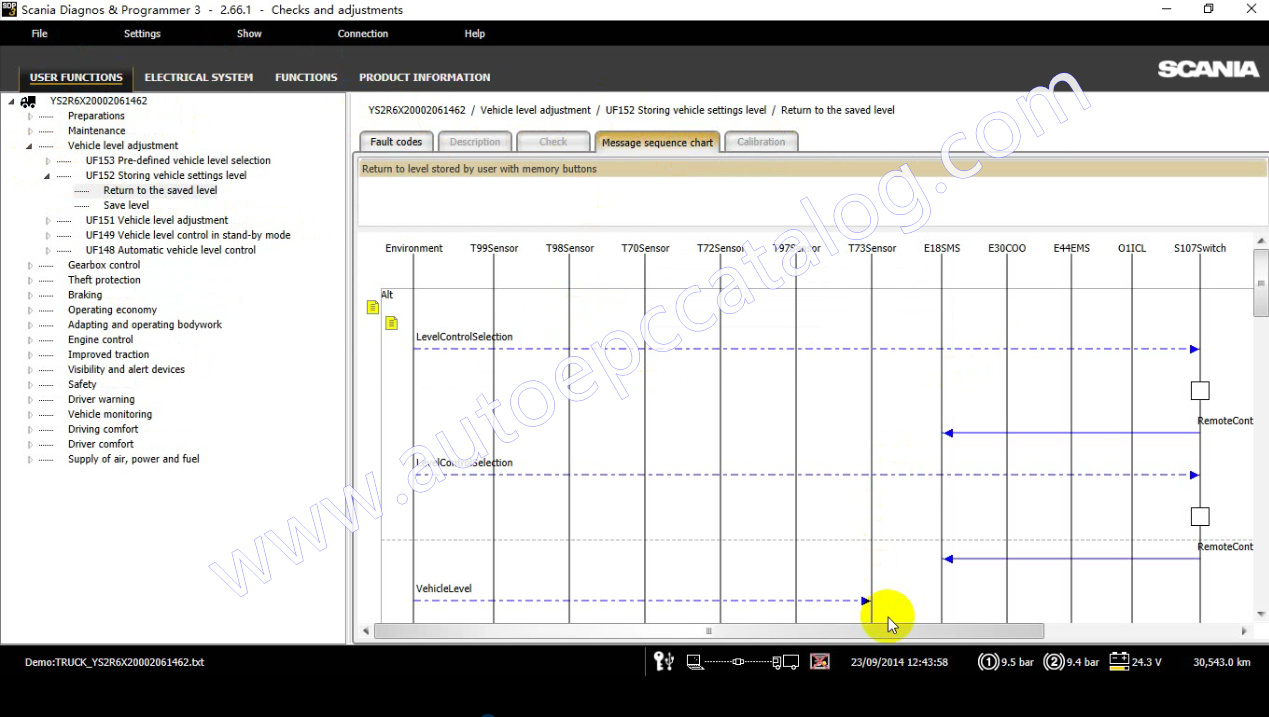Screen dimensions: 1269x717
Task: Click the battery voltage icon
Action: (x=1118, y=661)
